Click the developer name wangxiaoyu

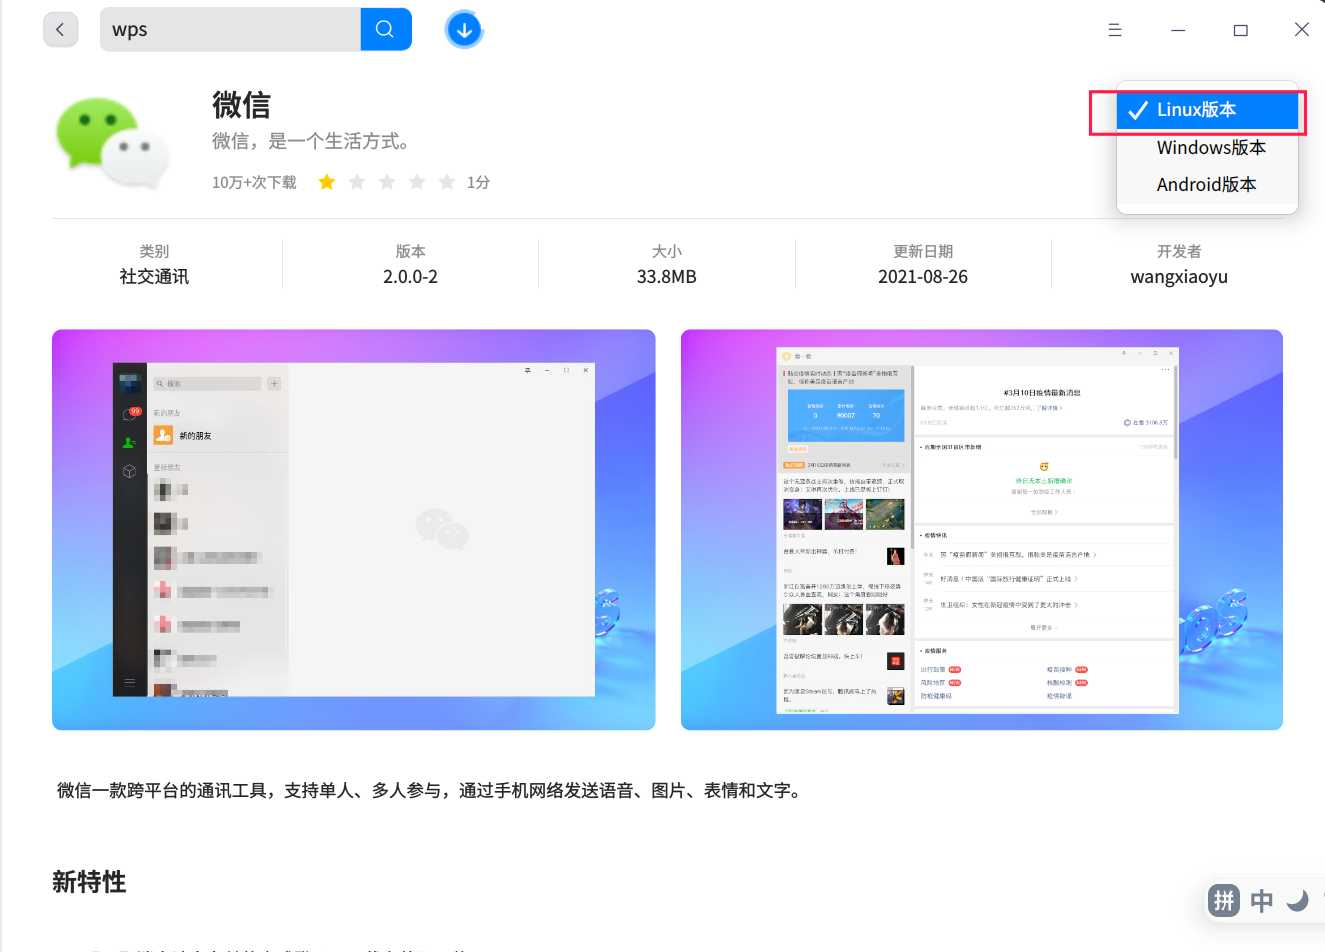click(x=1179, y=277)
